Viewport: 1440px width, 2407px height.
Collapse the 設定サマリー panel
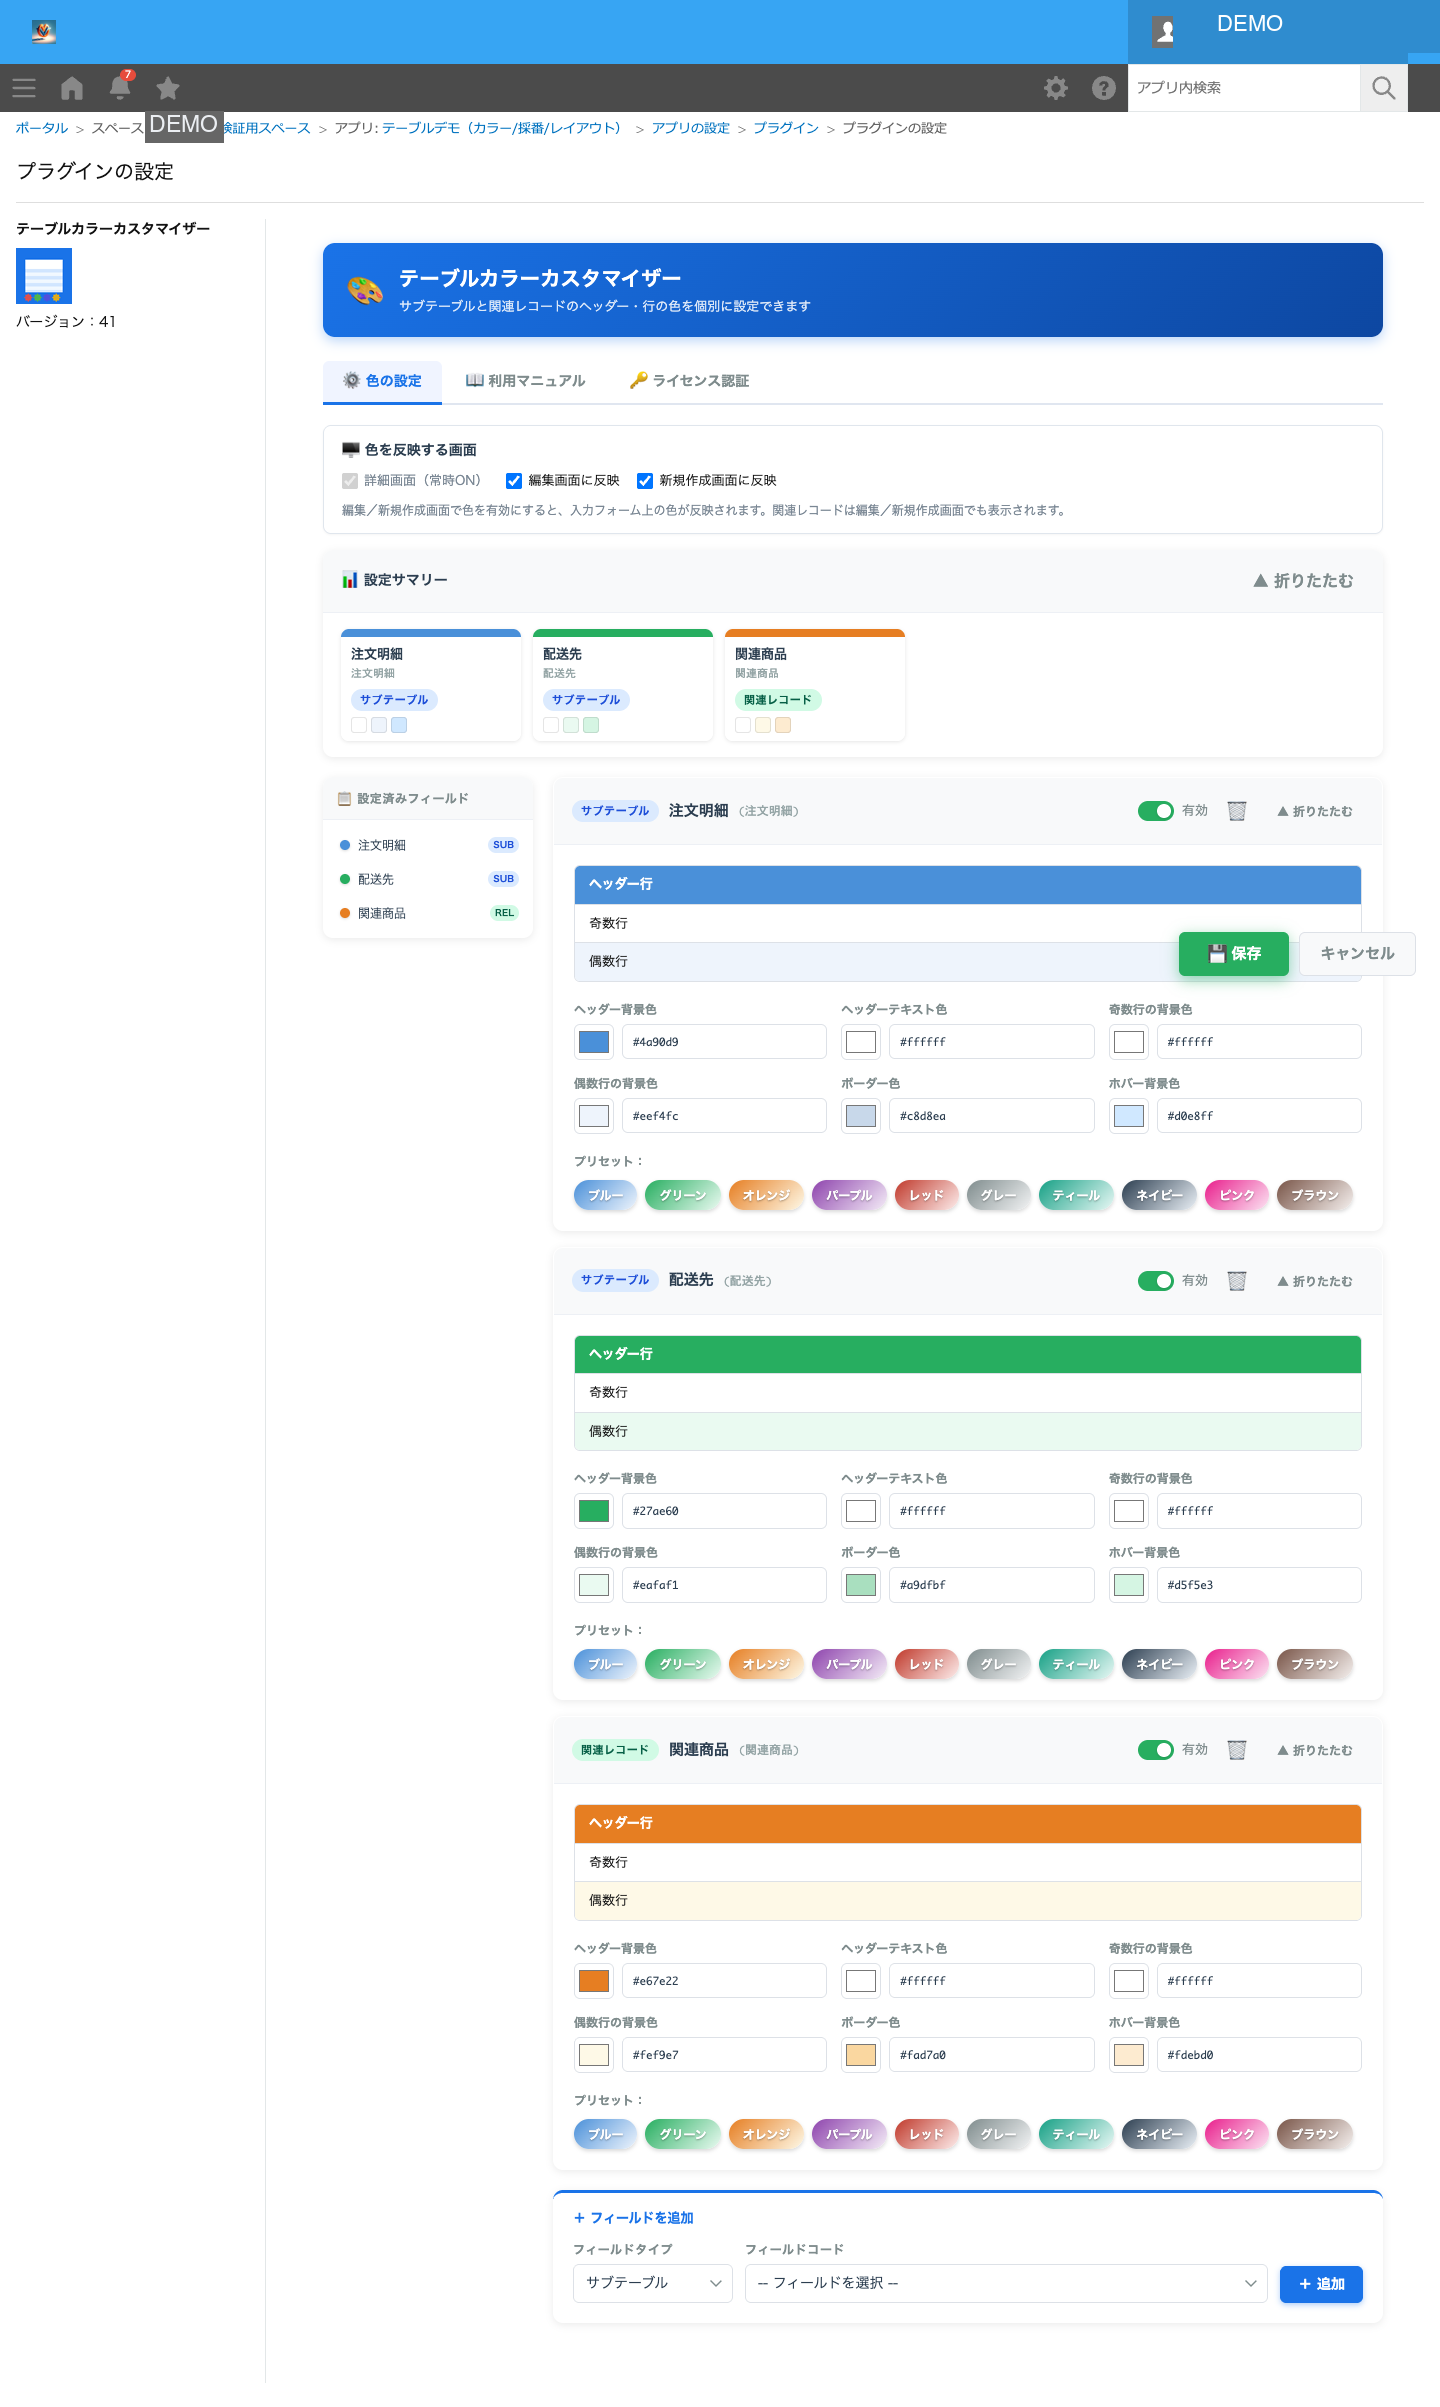[x=1303, y=581]
